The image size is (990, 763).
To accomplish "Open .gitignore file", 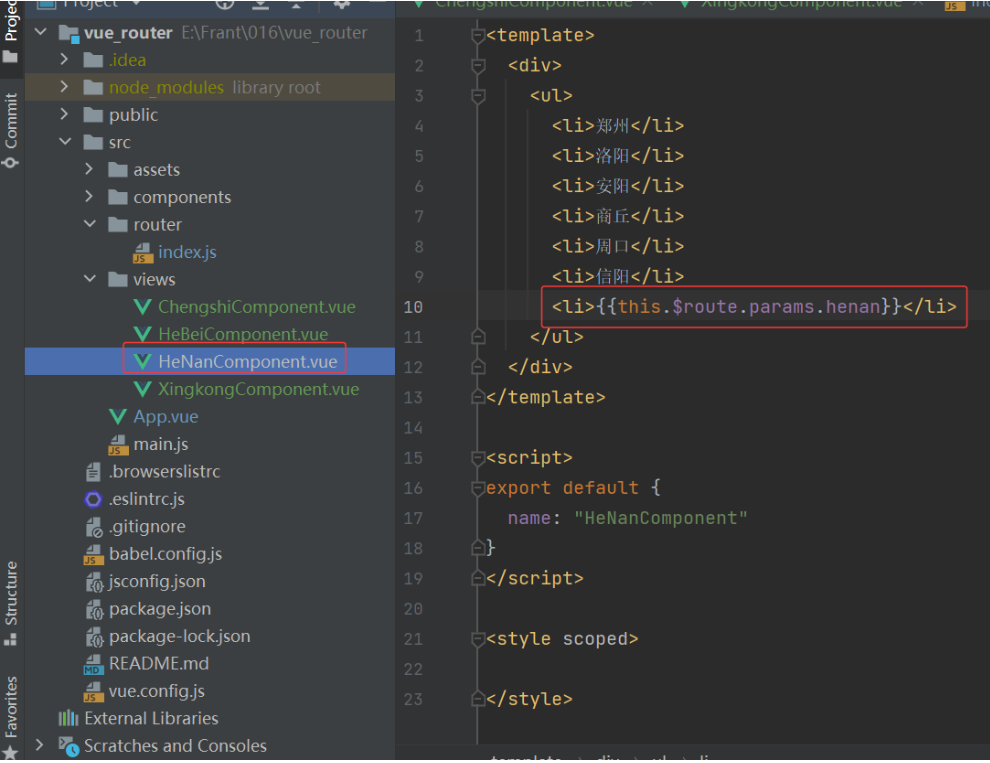I will coord(147,526).
